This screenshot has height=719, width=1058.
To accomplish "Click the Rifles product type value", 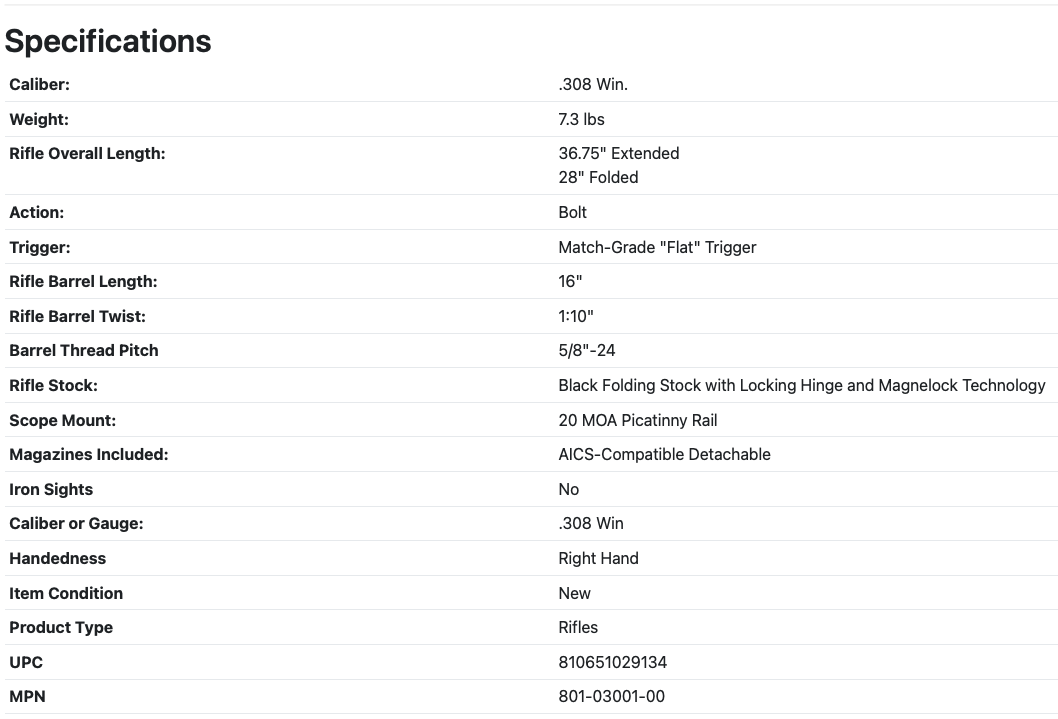I will tap(578, 627).
